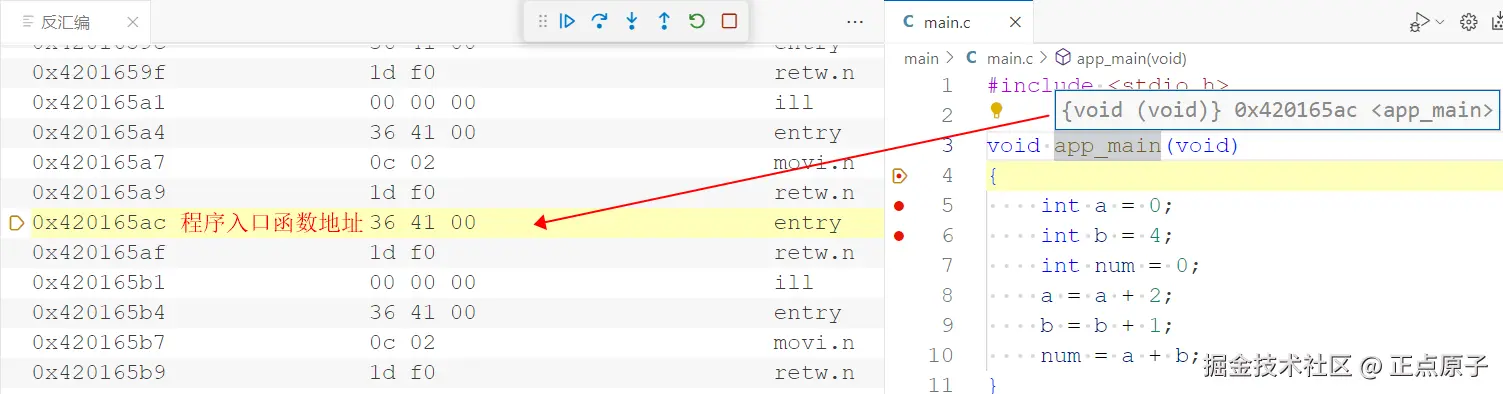Select address 0x420165a7 row
The image size is (1503, 394).
coord(99,163)
